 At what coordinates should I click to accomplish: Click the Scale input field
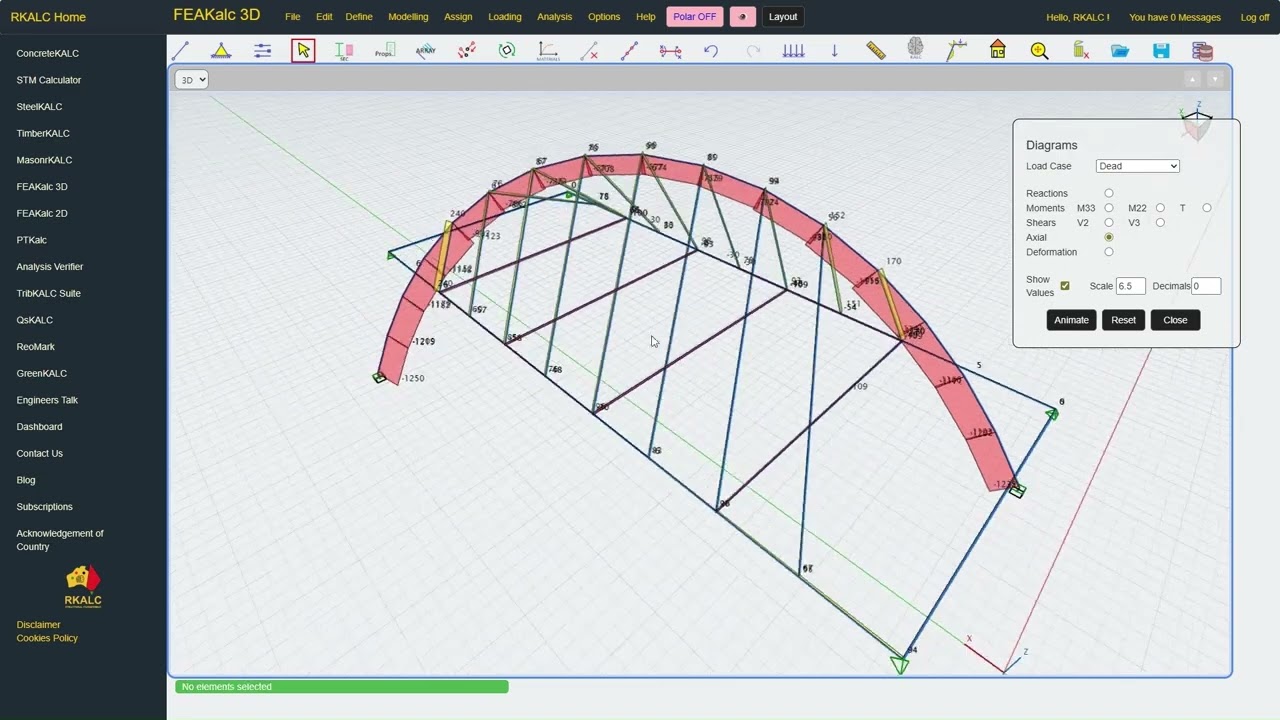point(1131,286)
